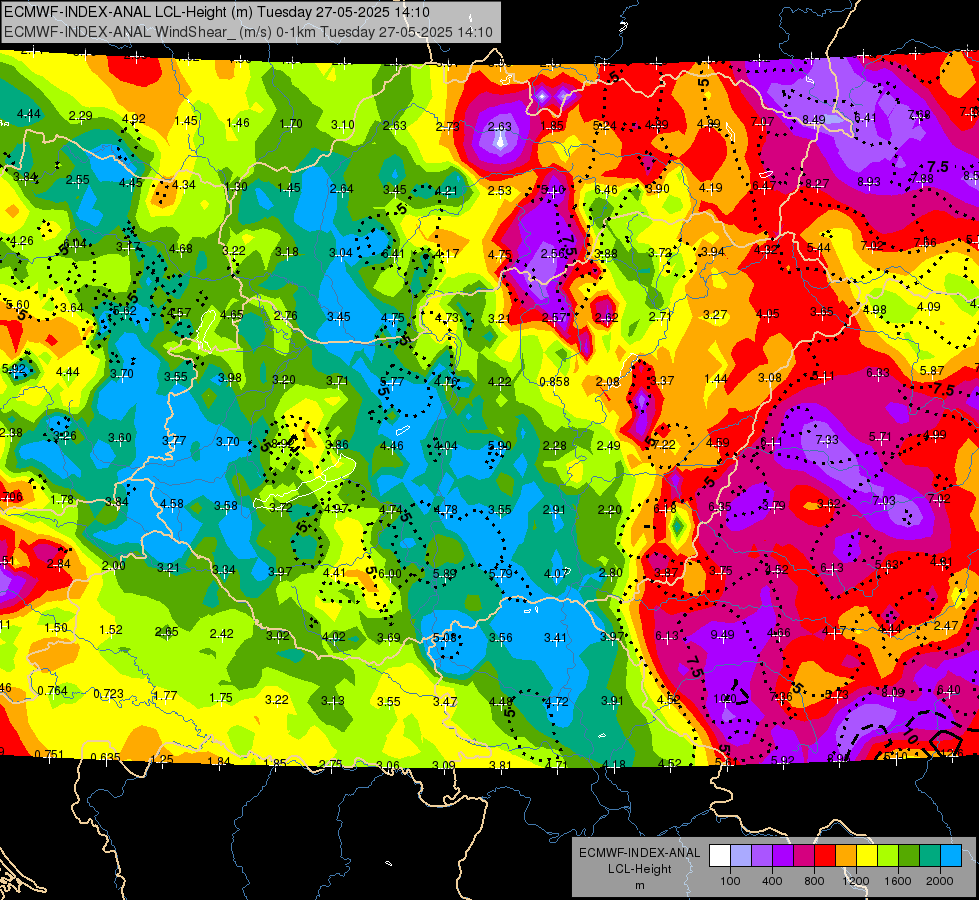Click the map value 2.73
The height and width of the screenshot is (900, 979).
click(x=447, y=126)
